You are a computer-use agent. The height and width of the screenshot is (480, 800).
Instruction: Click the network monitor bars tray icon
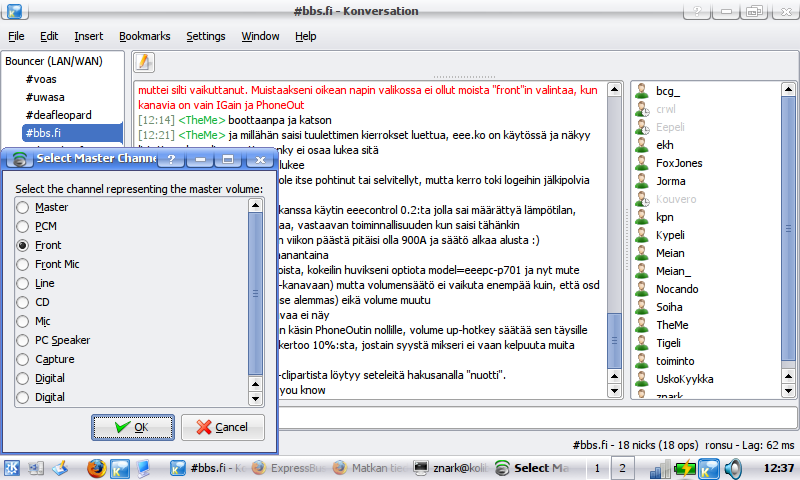point(659,467)
